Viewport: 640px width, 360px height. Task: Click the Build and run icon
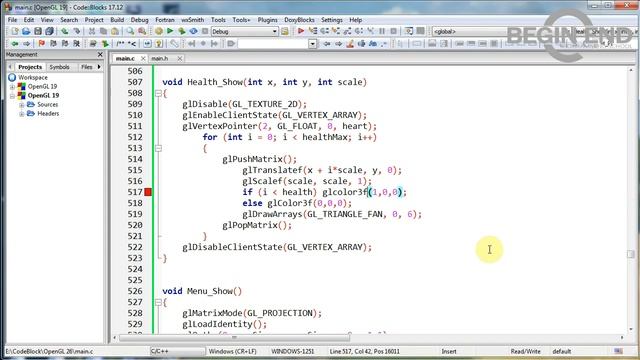click(x=182, y=31)
